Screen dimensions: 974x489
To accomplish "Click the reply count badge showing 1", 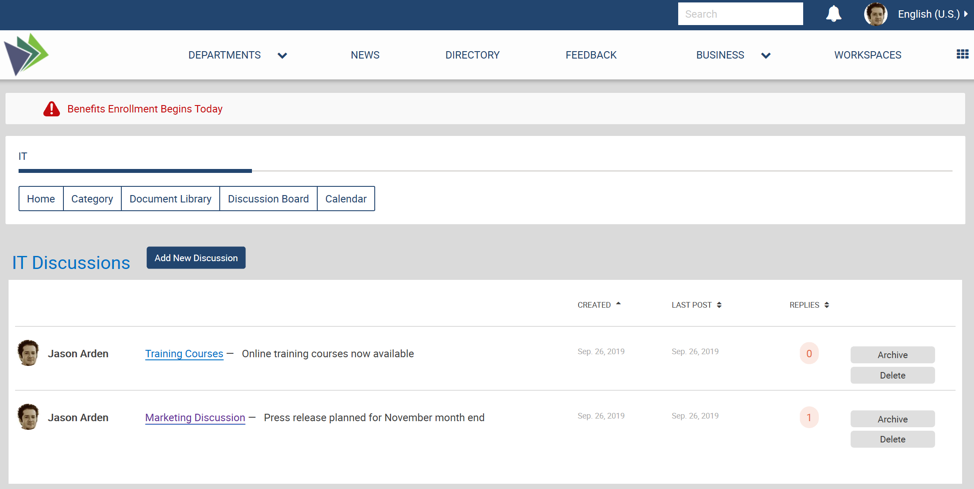I will tap(809, 417).
